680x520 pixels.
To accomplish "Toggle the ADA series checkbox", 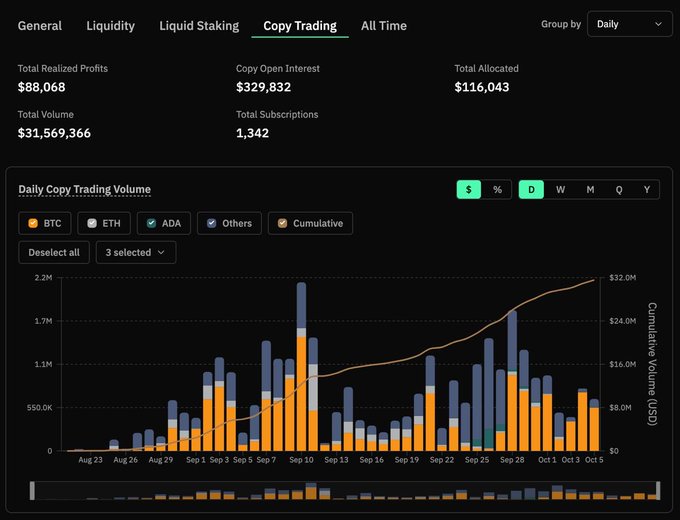I will (x=151, y=223).
